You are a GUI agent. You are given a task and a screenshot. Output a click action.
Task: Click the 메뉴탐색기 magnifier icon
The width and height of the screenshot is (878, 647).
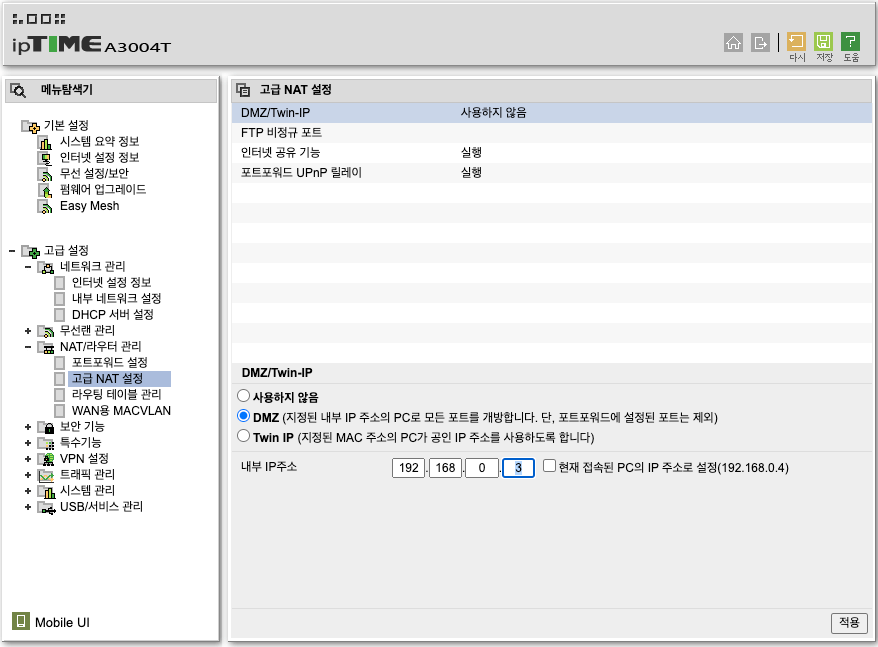(x=18, y=90)
